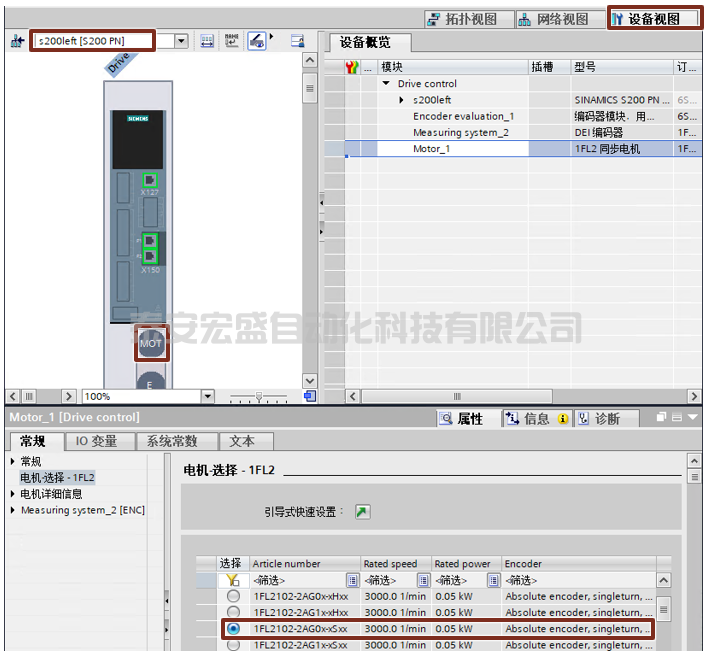Screen dimensions: 708x657
Task: Open the 100% zoom level dropdown
Action: coord(207,396)
